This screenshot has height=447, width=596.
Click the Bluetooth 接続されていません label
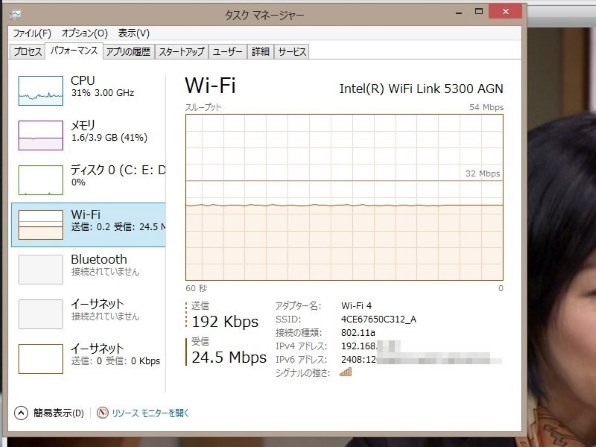105,265
